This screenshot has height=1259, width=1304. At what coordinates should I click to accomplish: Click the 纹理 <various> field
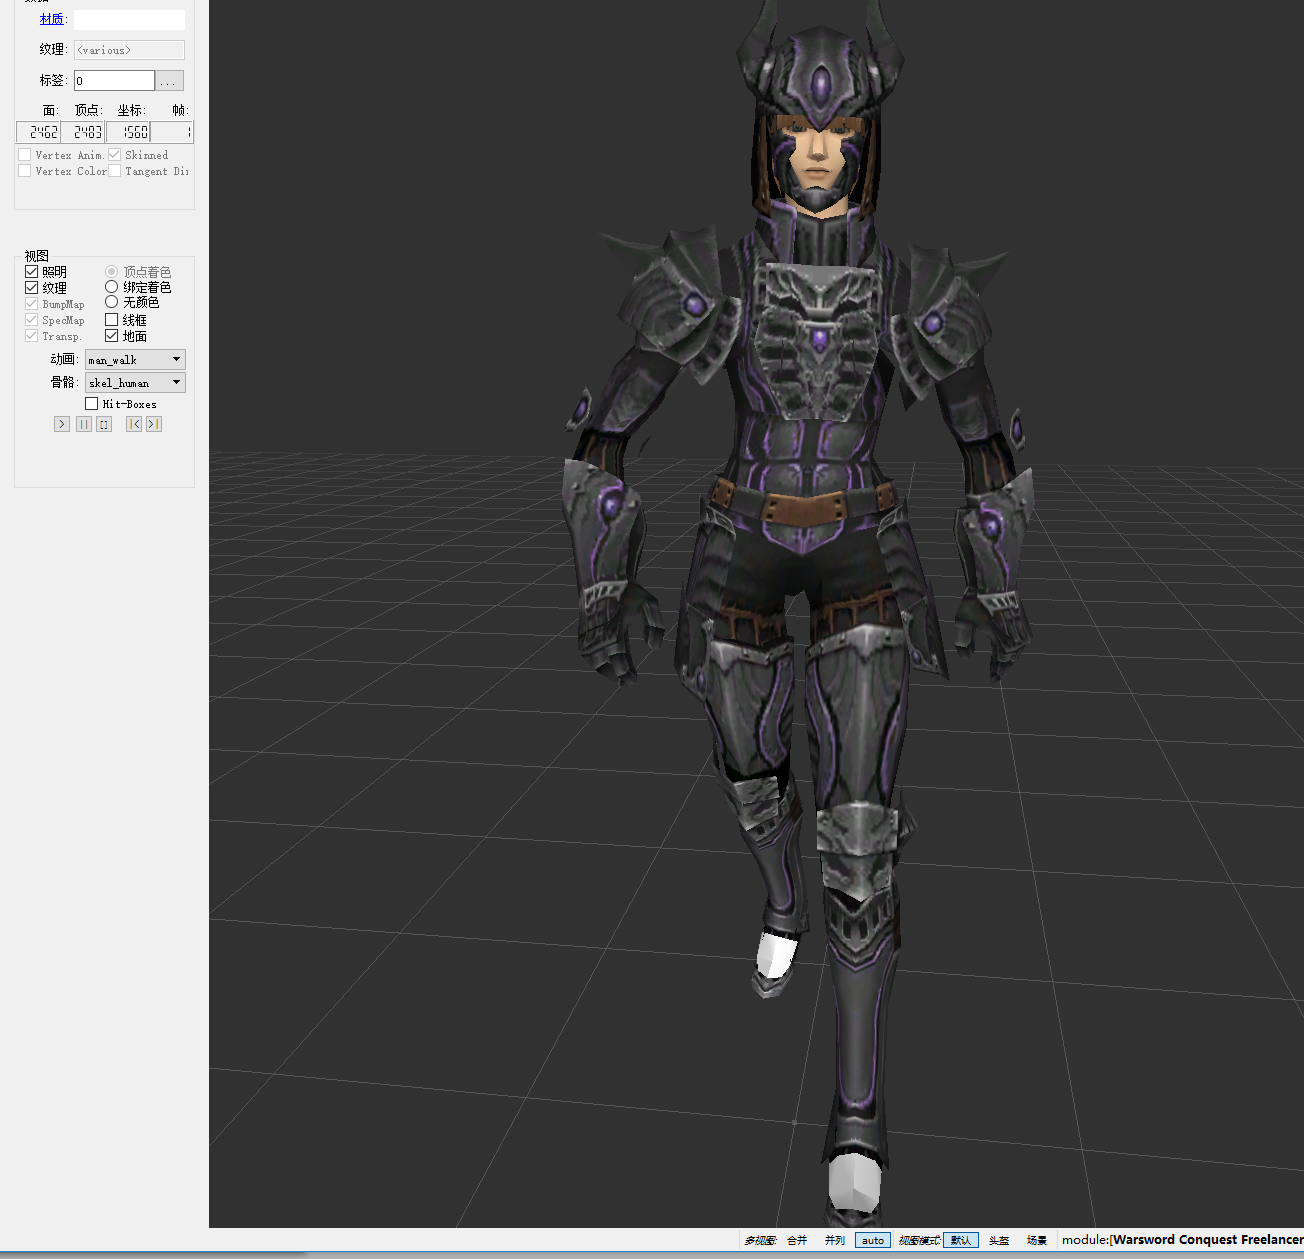pos(129,50)
